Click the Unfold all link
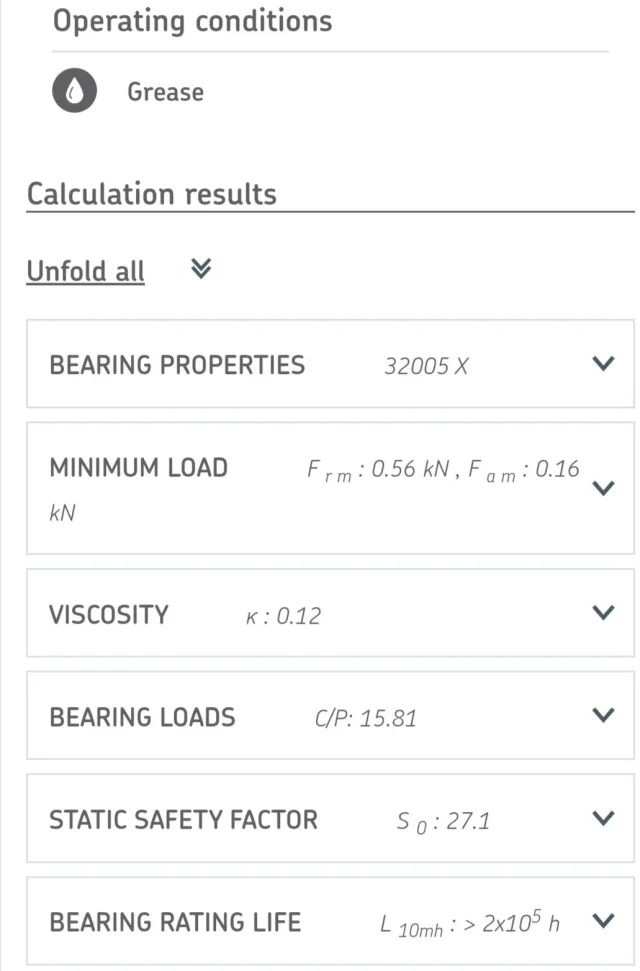The image size is (640, 971). pyautogui.click(x=85, y=271)
